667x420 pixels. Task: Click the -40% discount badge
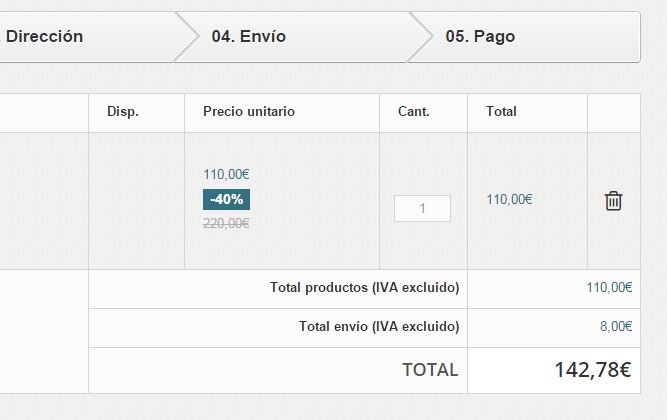pyautogui.click(x=226, y=199)
